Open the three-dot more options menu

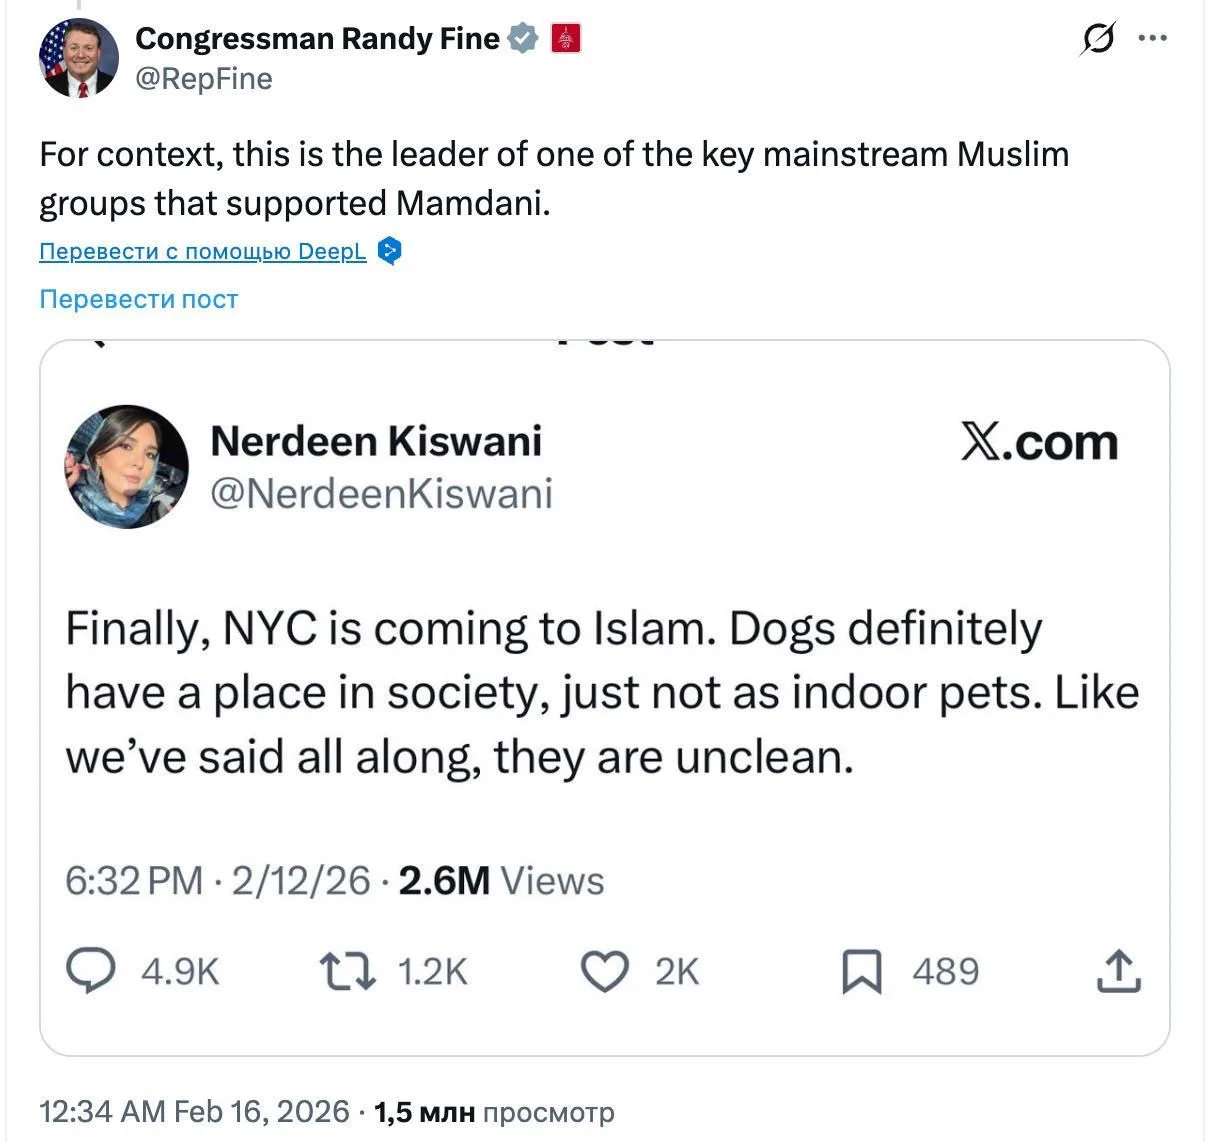[1152, 39]
